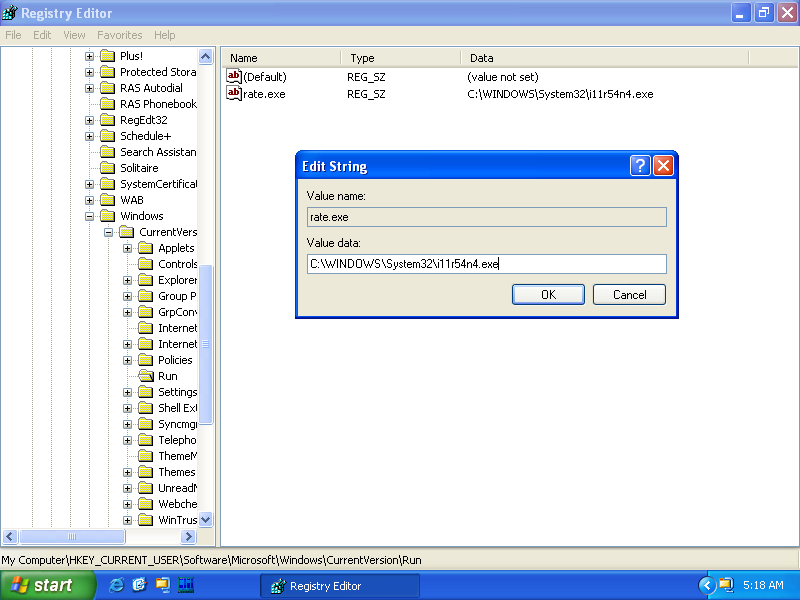Expand the Policies tree node
This screenshot has width=800, height=600.
pyautogui.click(x=128, y=360)
